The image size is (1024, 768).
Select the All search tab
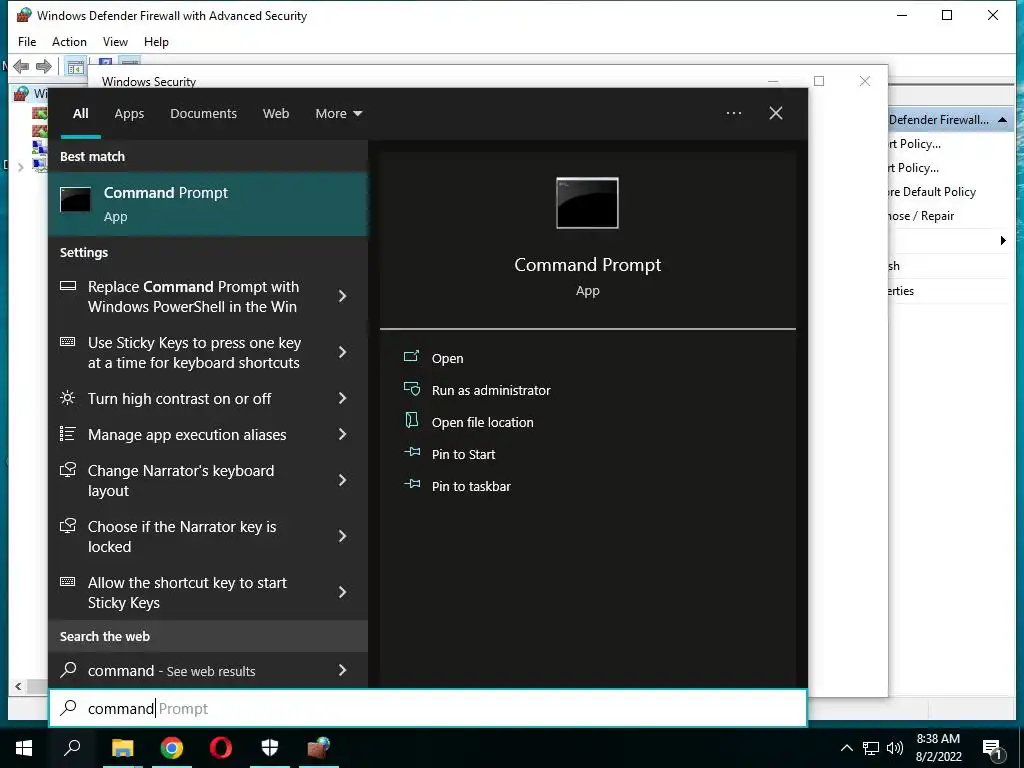(80, 114)
